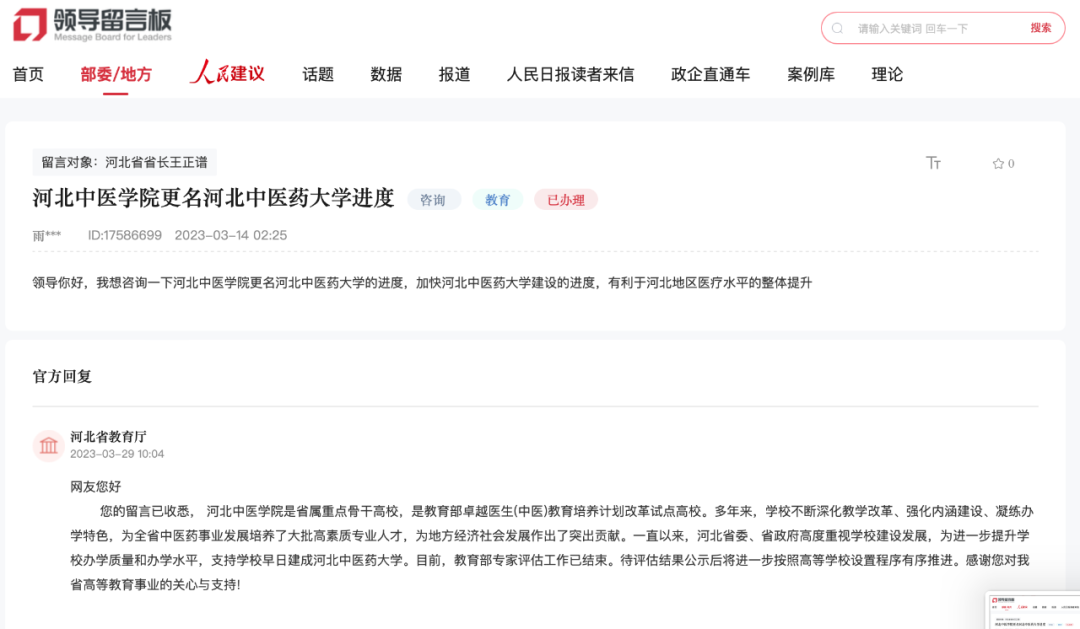Click the 教育 category tag
This screenshot has width=1080, height=629.
(497, 199)
